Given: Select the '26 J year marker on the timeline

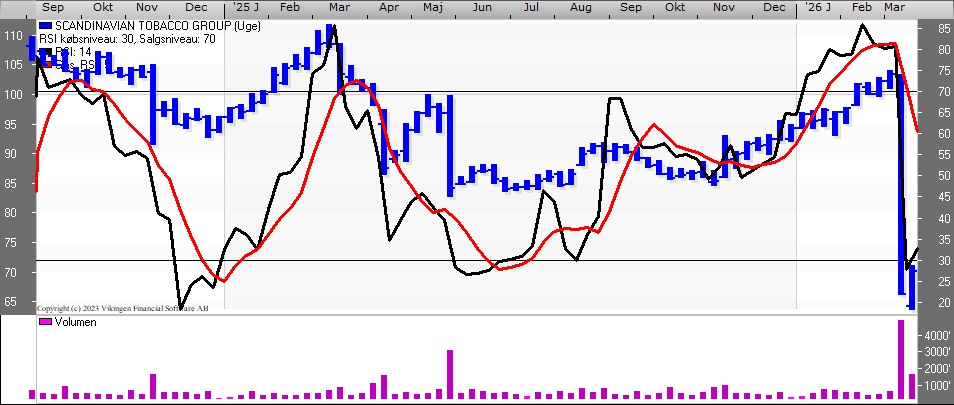Looking at the screenshot, I should tap(818, 7).
